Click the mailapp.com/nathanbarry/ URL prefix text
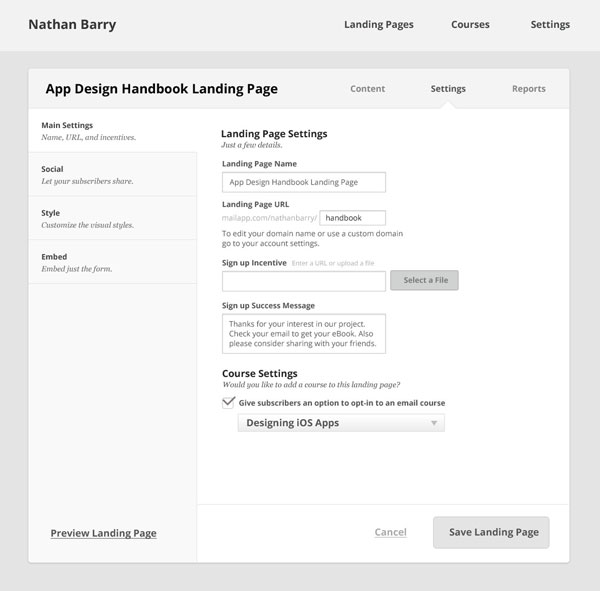The width and height of the screenshot is (600, 591). point(269,218)
